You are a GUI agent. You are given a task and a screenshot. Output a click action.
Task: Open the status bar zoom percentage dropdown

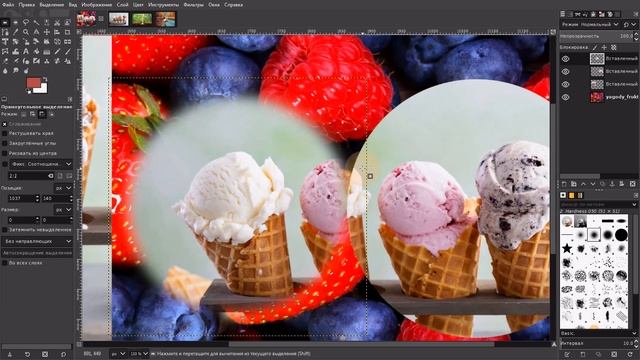pyautogui.click(x=139, y=354)
